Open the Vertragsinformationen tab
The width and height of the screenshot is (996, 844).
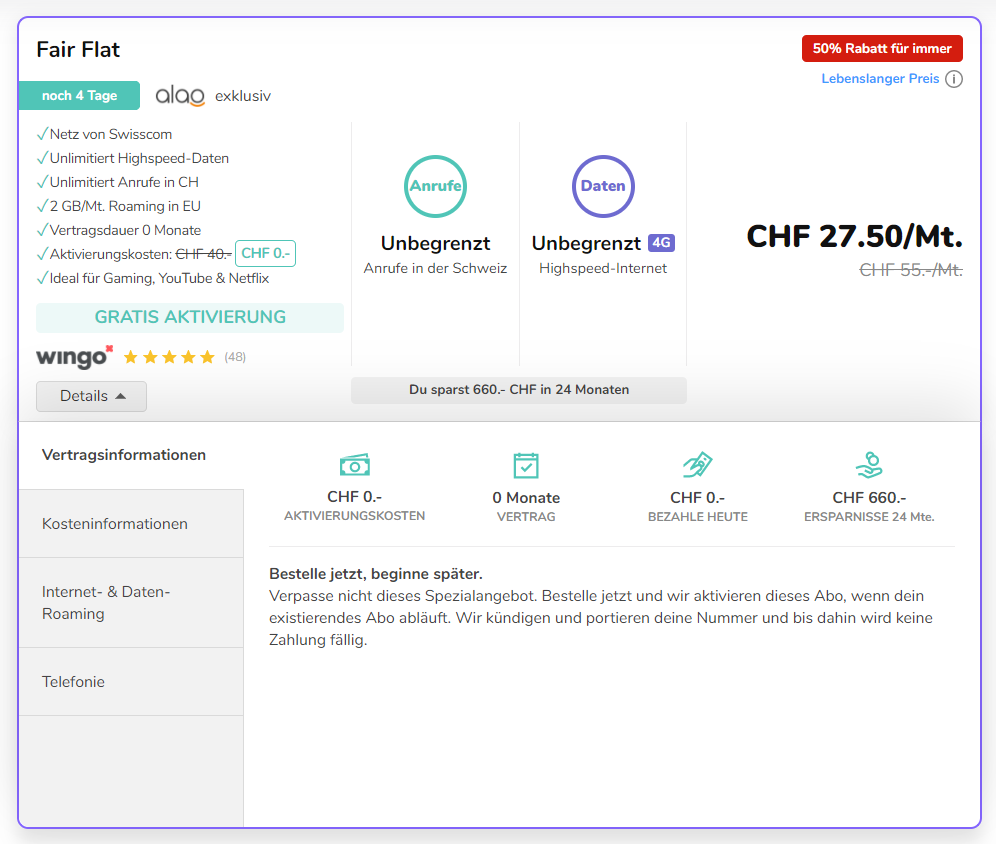[124, 455]
